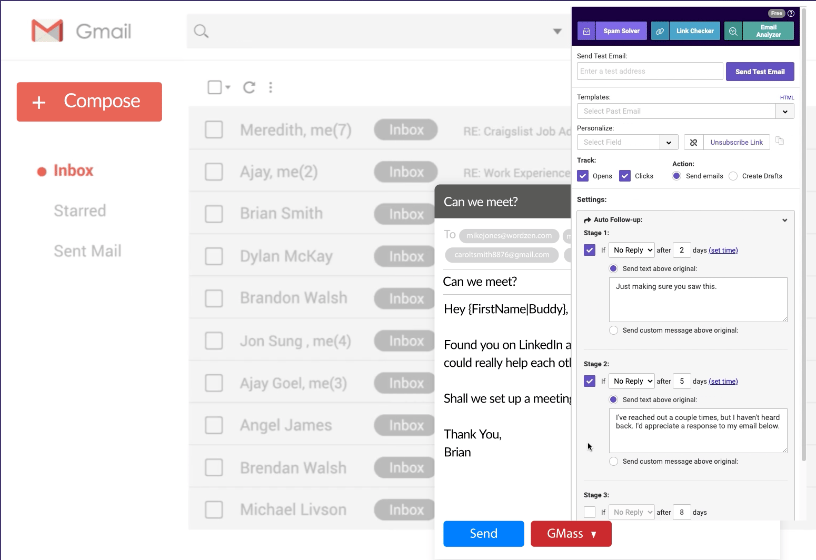The image size is (816, 560).
Task: Click the Stage 1 follow-up message textarea
Action: 698,299
